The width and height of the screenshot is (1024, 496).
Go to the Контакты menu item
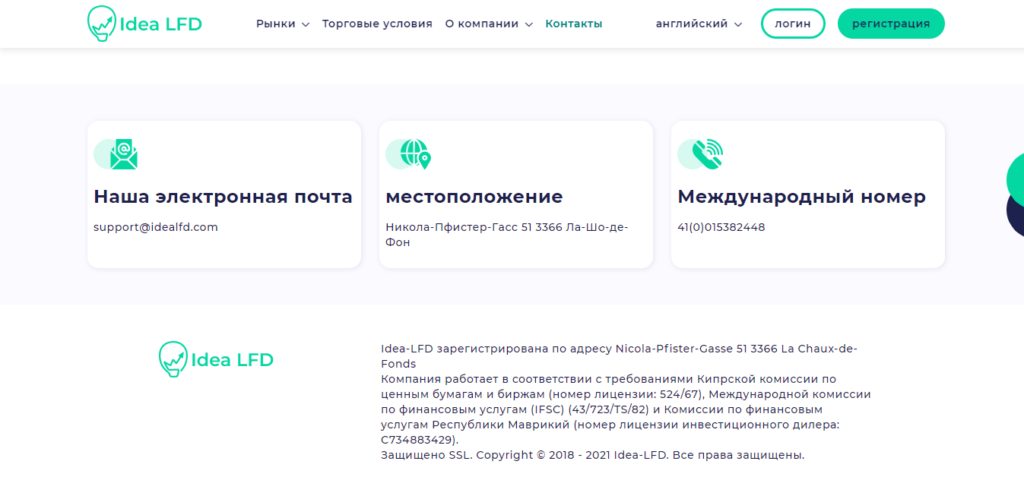tap(573, 24)
